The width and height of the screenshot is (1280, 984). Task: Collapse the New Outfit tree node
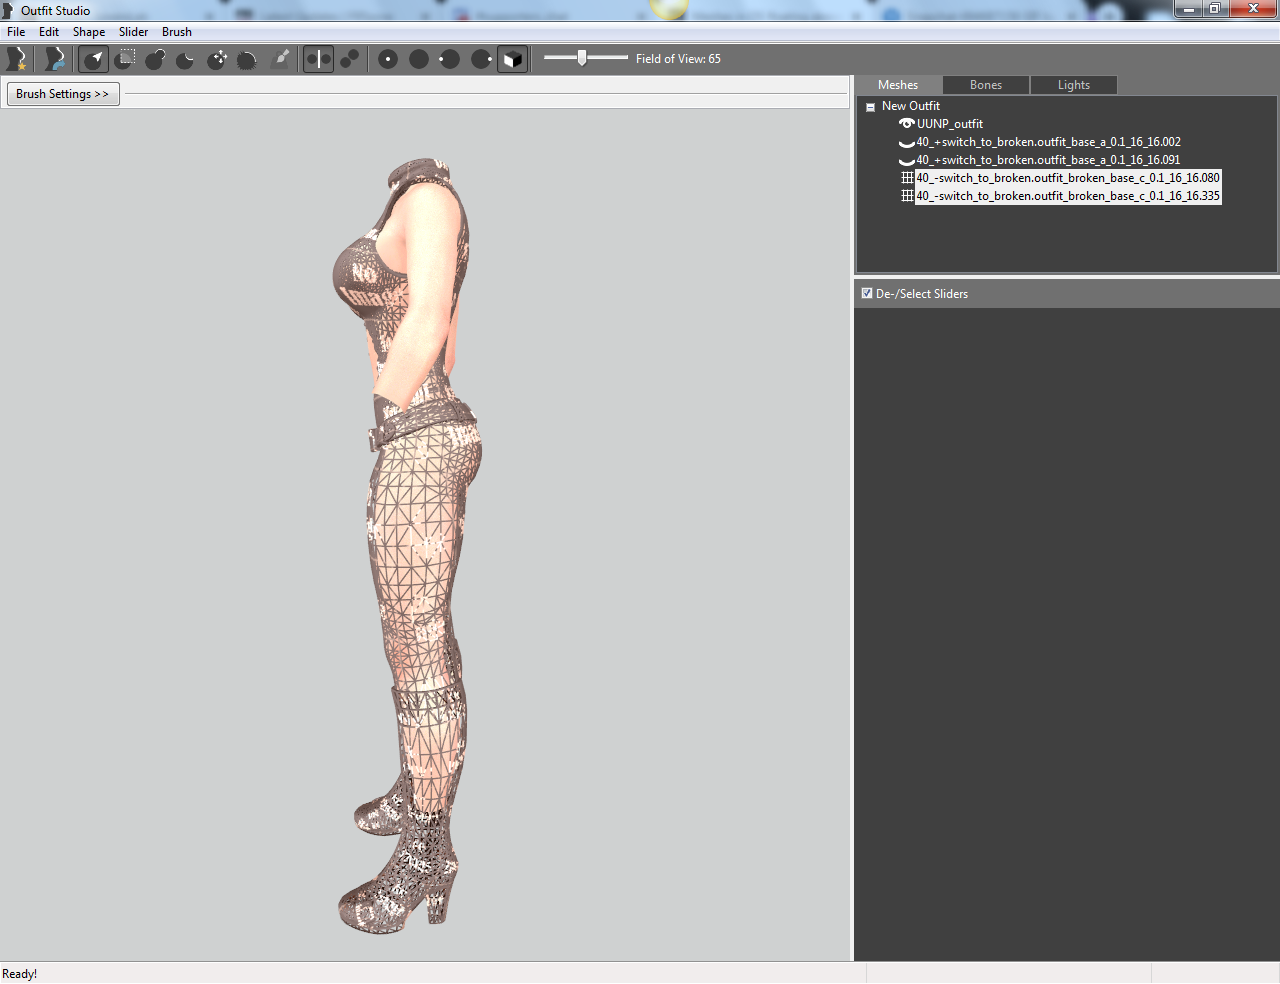coord(870,106)
